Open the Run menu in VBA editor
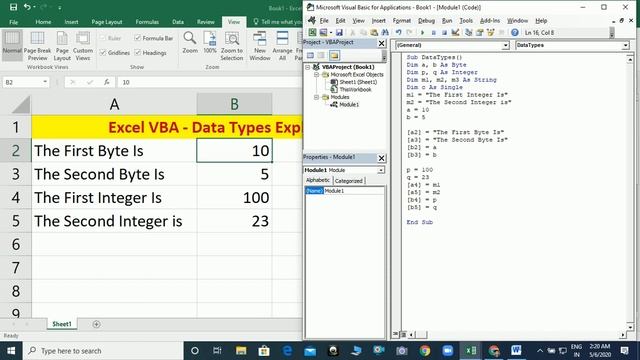The image size is (640, 360). click(447, 20)
